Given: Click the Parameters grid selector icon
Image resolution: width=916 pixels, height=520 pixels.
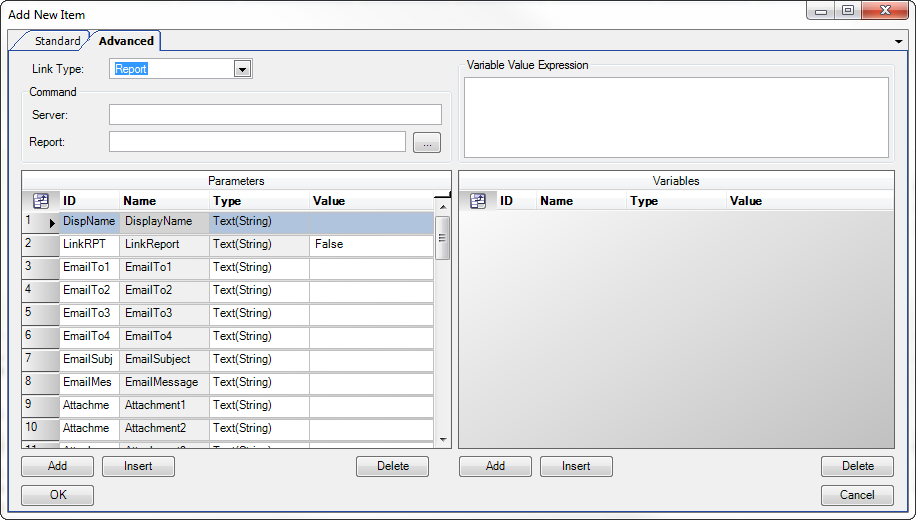Looking at the screenshot, I should pos(41,201).
